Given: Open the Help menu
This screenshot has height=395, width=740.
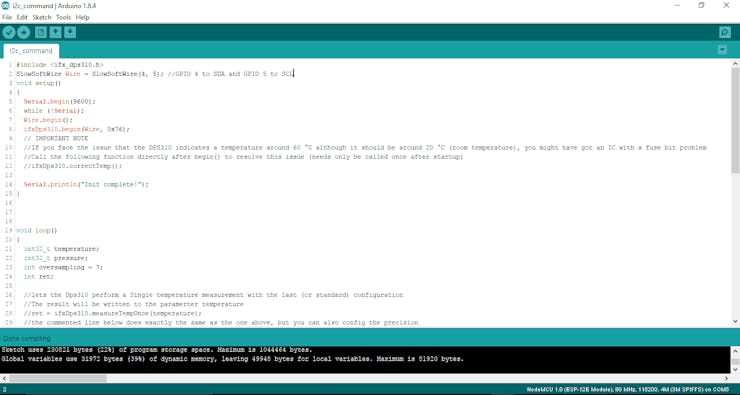Looking at the screenshot, I should click(x=83, y=17).
